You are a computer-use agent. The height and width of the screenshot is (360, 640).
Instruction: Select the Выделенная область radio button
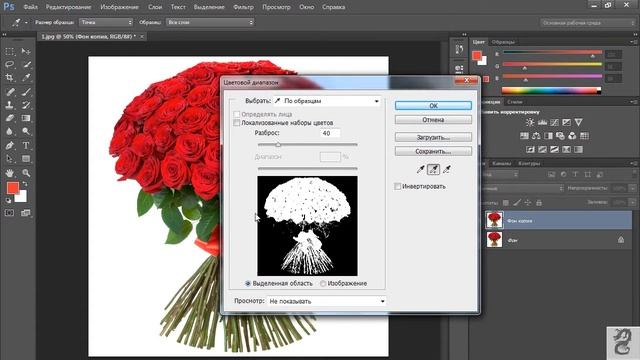click(x=247, y=283)
